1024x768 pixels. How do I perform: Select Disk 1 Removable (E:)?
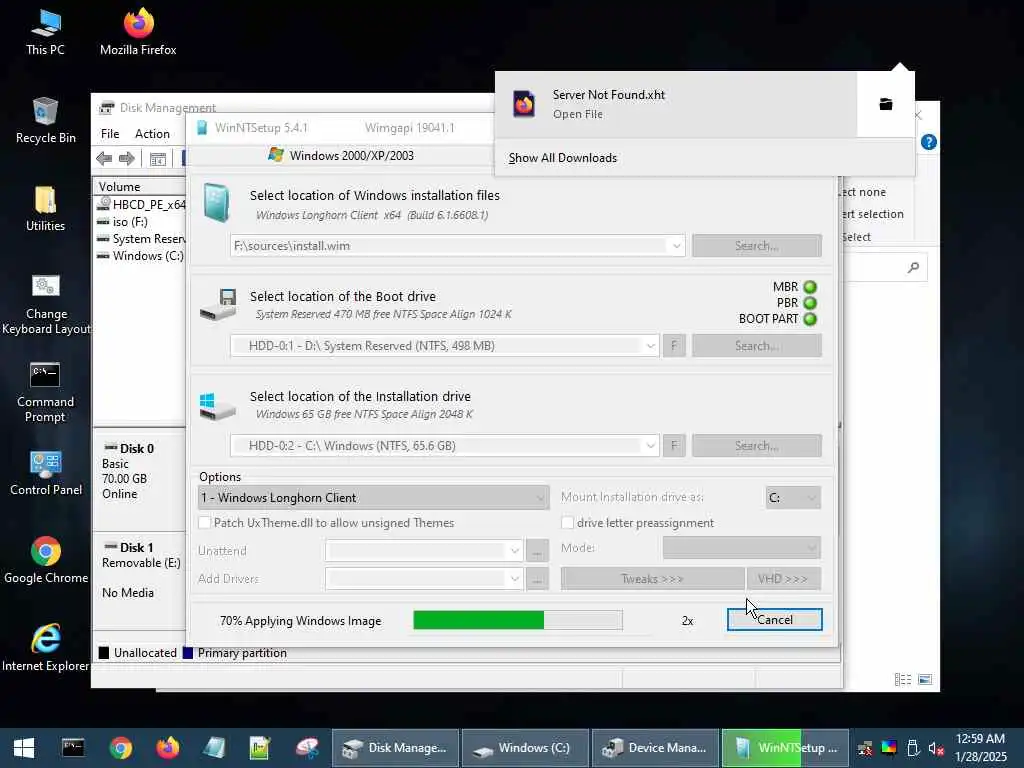[140, 580]
